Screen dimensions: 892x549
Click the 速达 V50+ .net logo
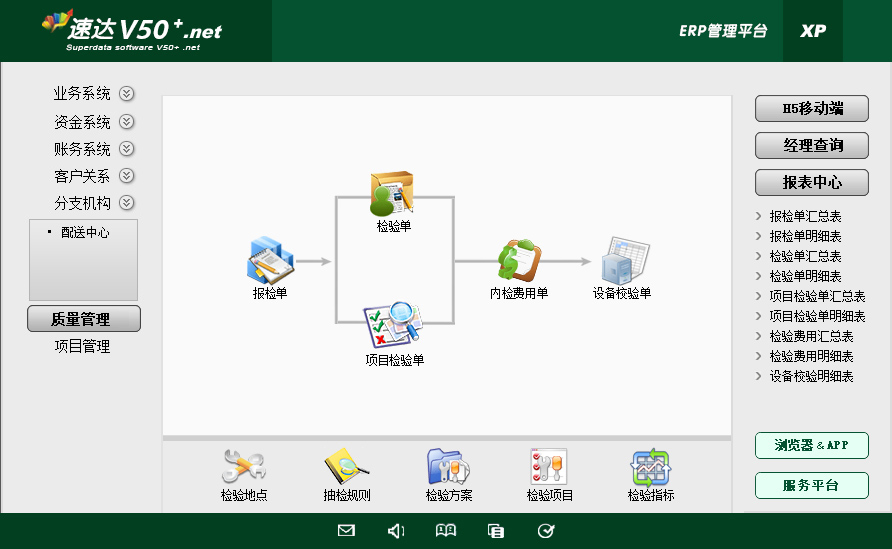[133, 30]
